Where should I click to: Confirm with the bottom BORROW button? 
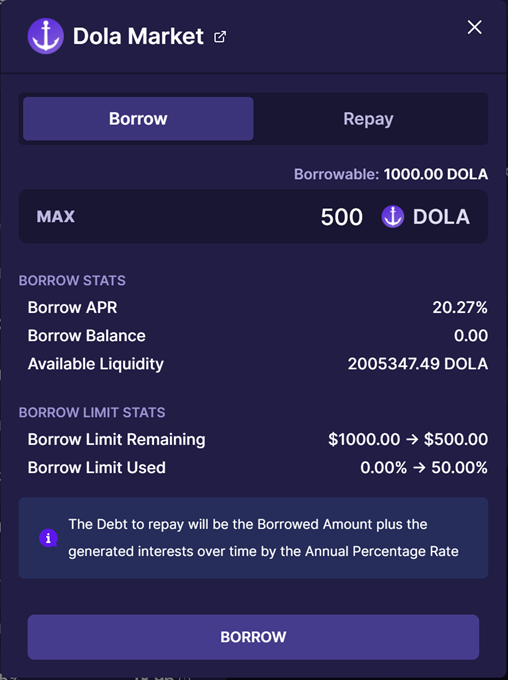(x=253, y=637)
